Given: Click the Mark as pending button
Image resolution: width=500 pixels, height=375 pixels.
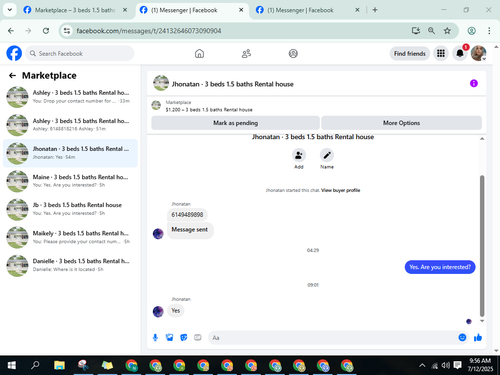Looking at the screenshot, I should tap(235, 123).
